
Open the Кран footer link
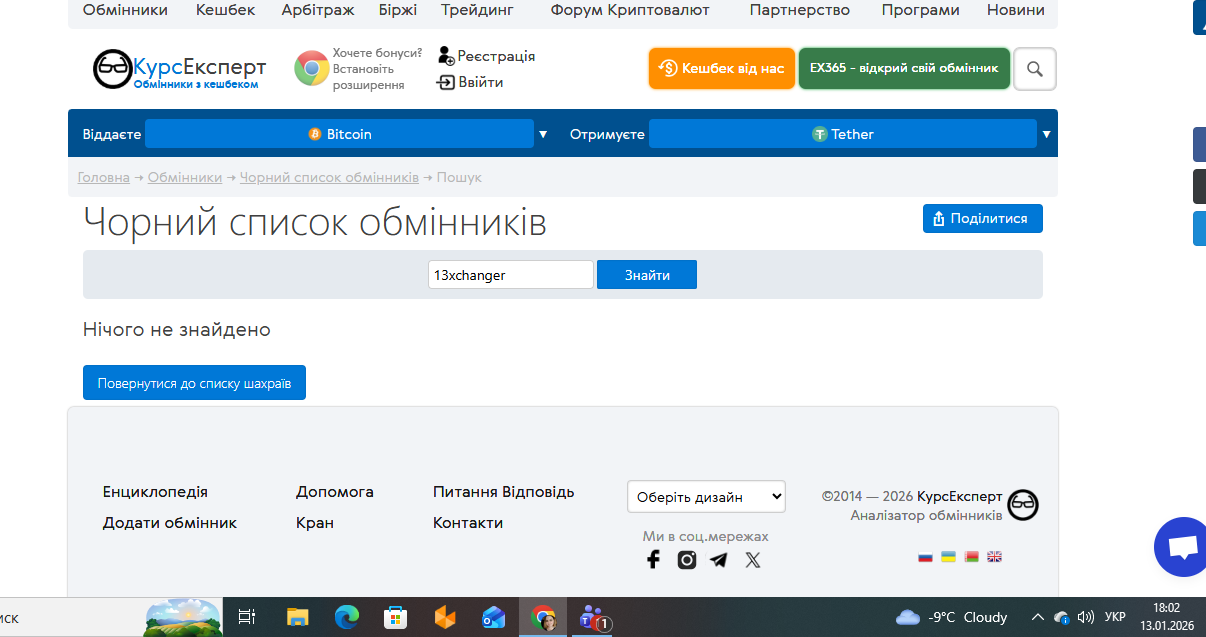pyautogui.click(x=315, y=523)
